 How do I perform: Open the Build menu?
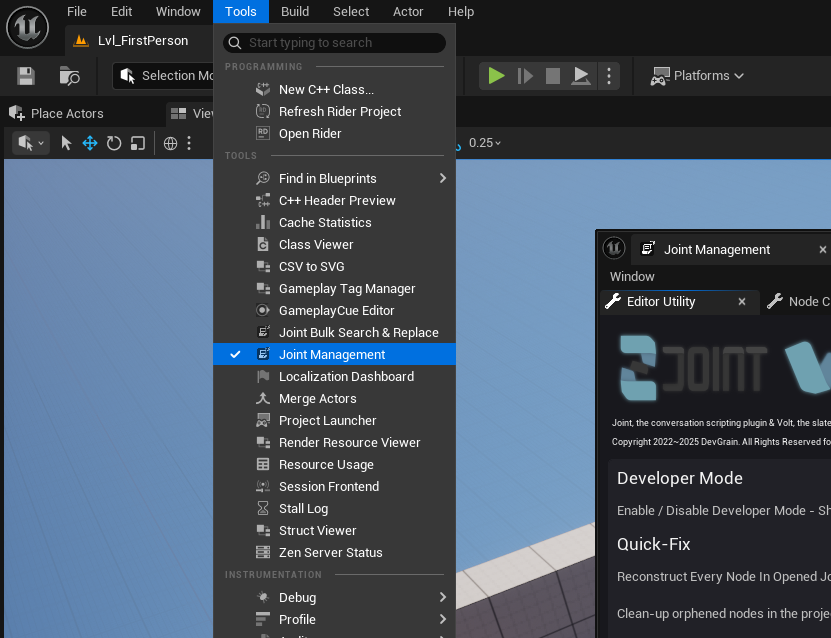294,12
